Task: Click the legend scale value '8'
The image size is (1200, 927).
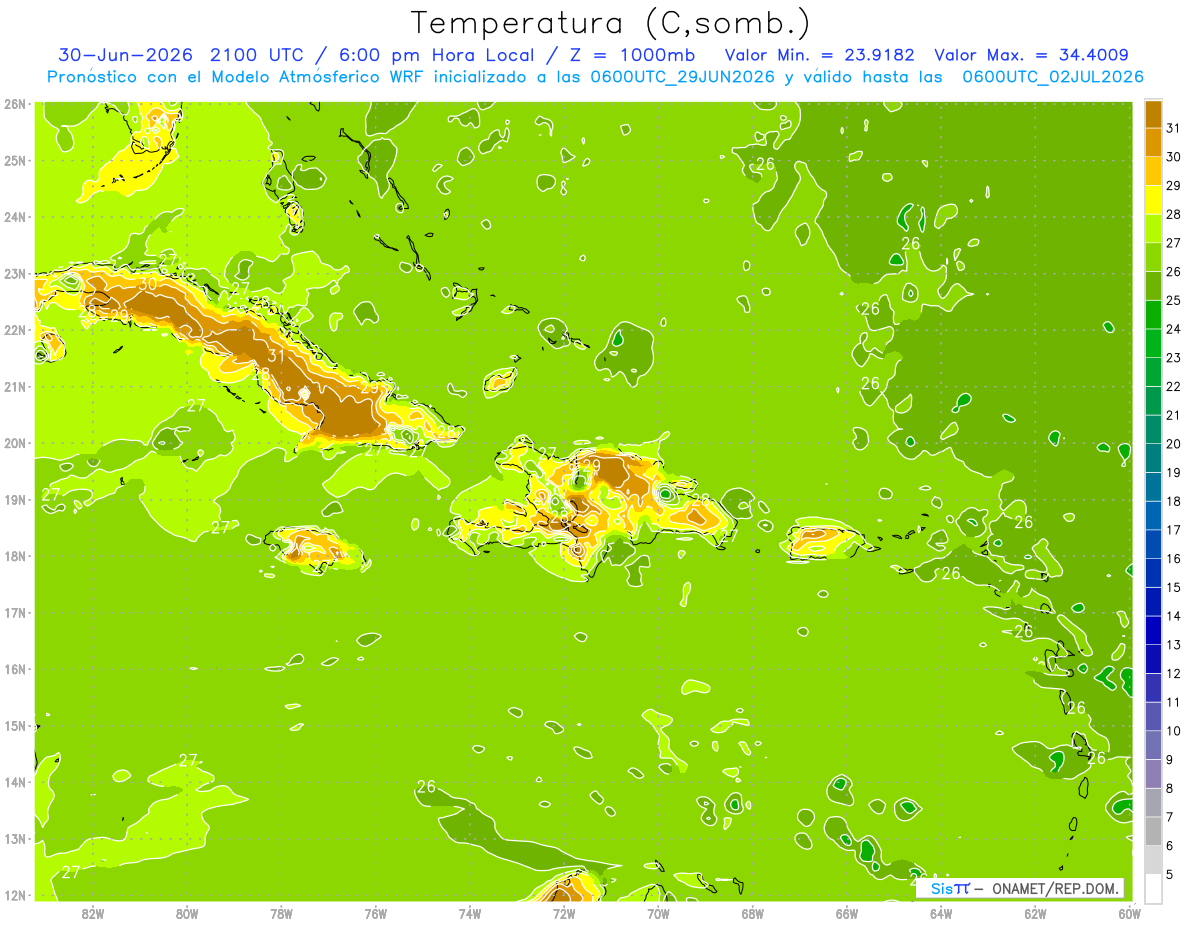Action: 1170,788
